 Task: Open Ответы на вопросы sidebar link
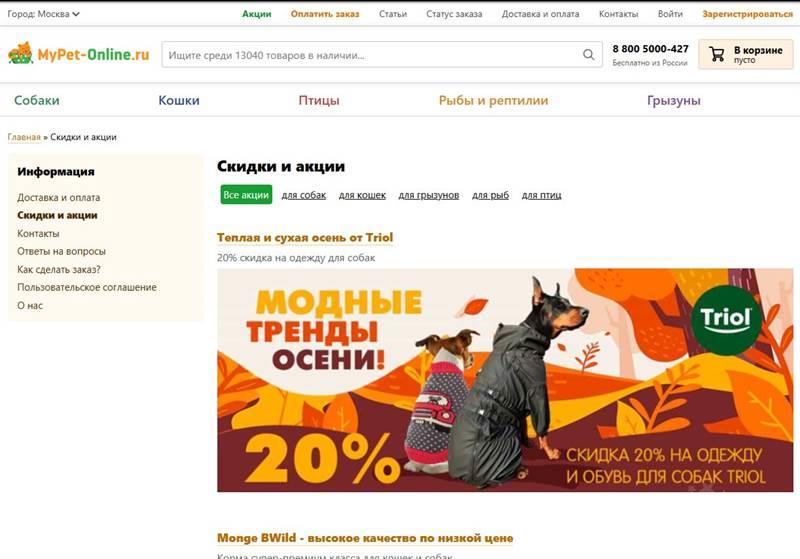61,251
